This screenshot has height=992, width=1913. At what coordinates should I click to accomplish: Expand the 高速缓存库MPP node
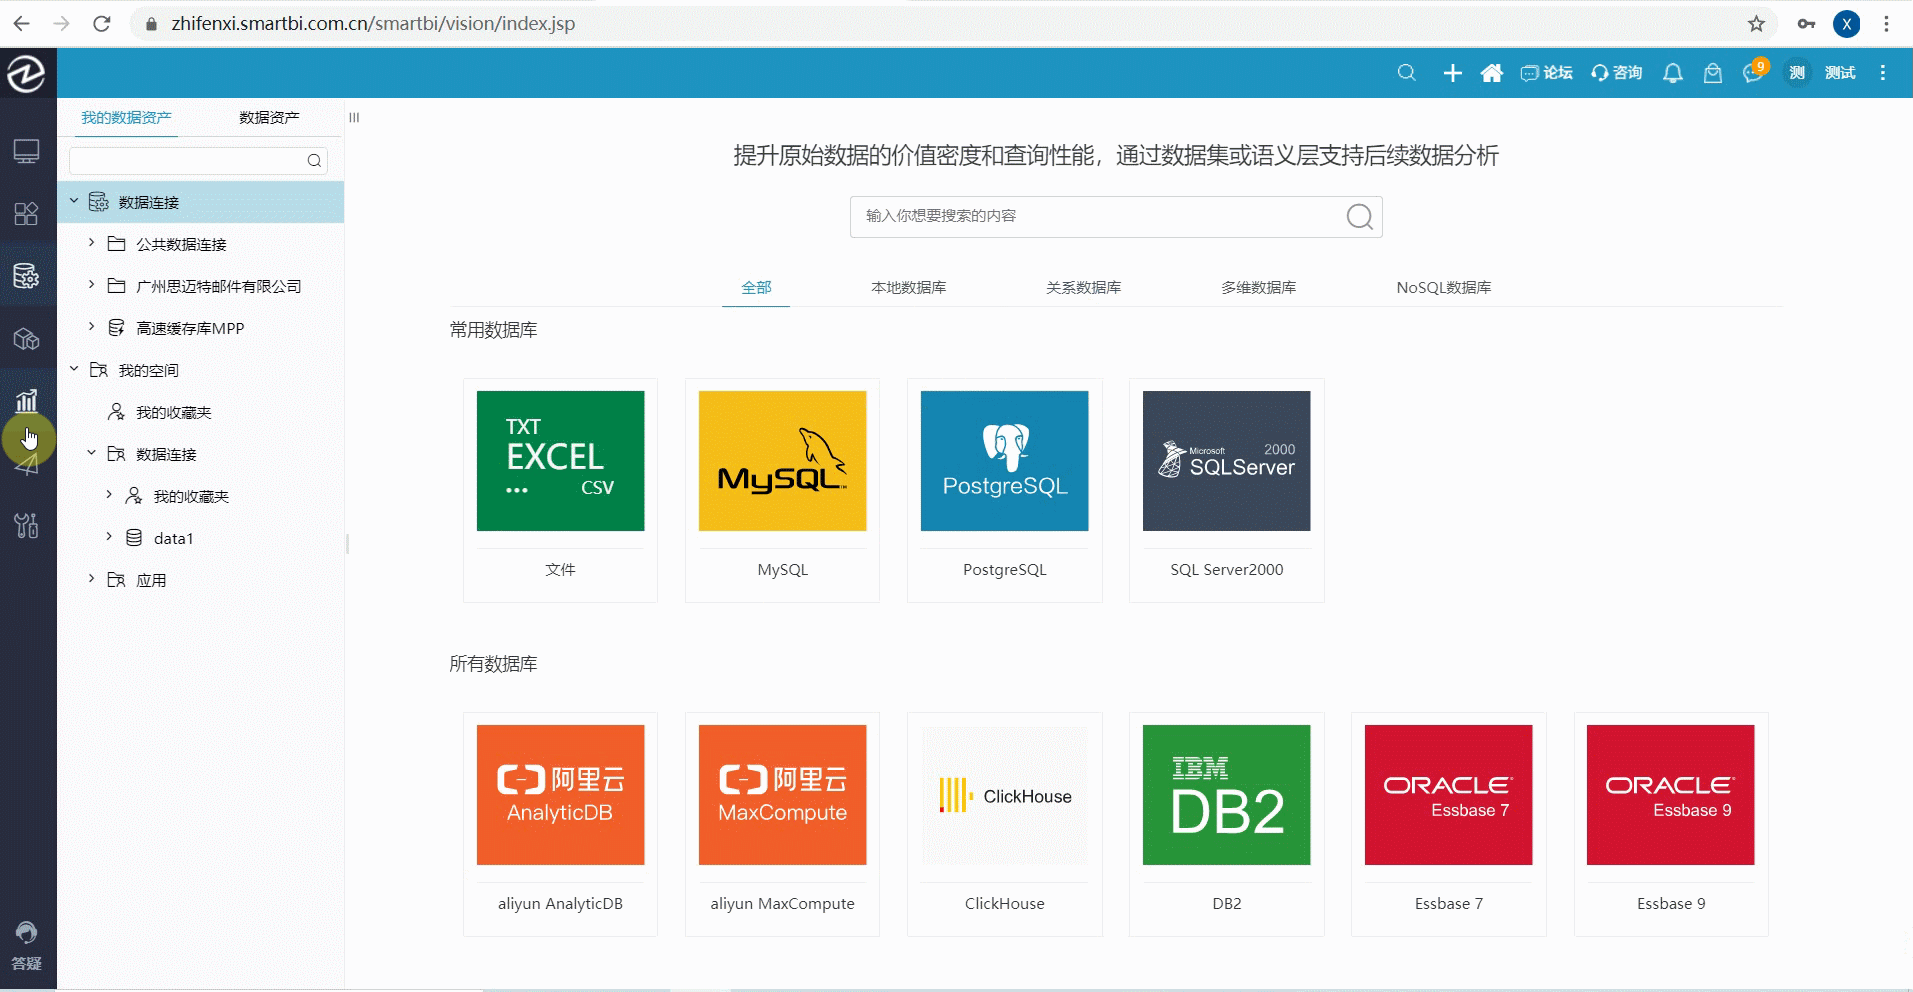(x=91, y=327)
